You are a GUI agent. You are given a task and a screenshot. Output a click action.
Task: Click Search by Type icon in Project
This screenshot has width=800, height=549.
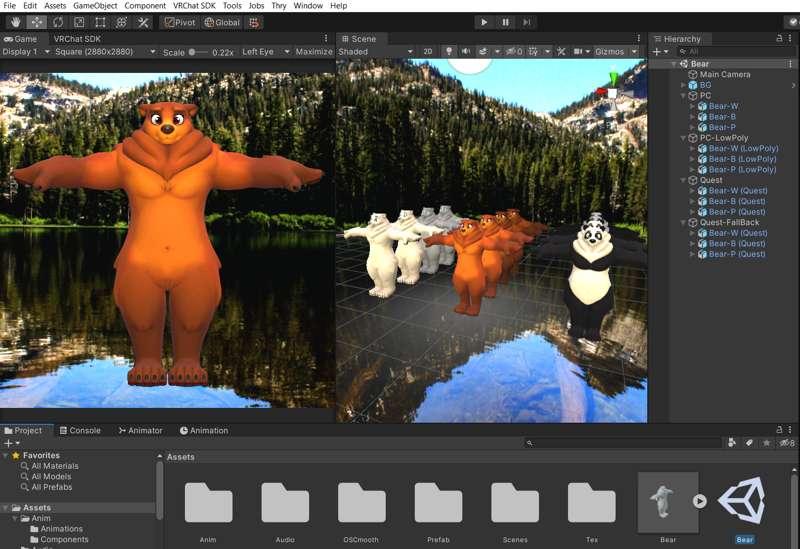tap(732, 443)
